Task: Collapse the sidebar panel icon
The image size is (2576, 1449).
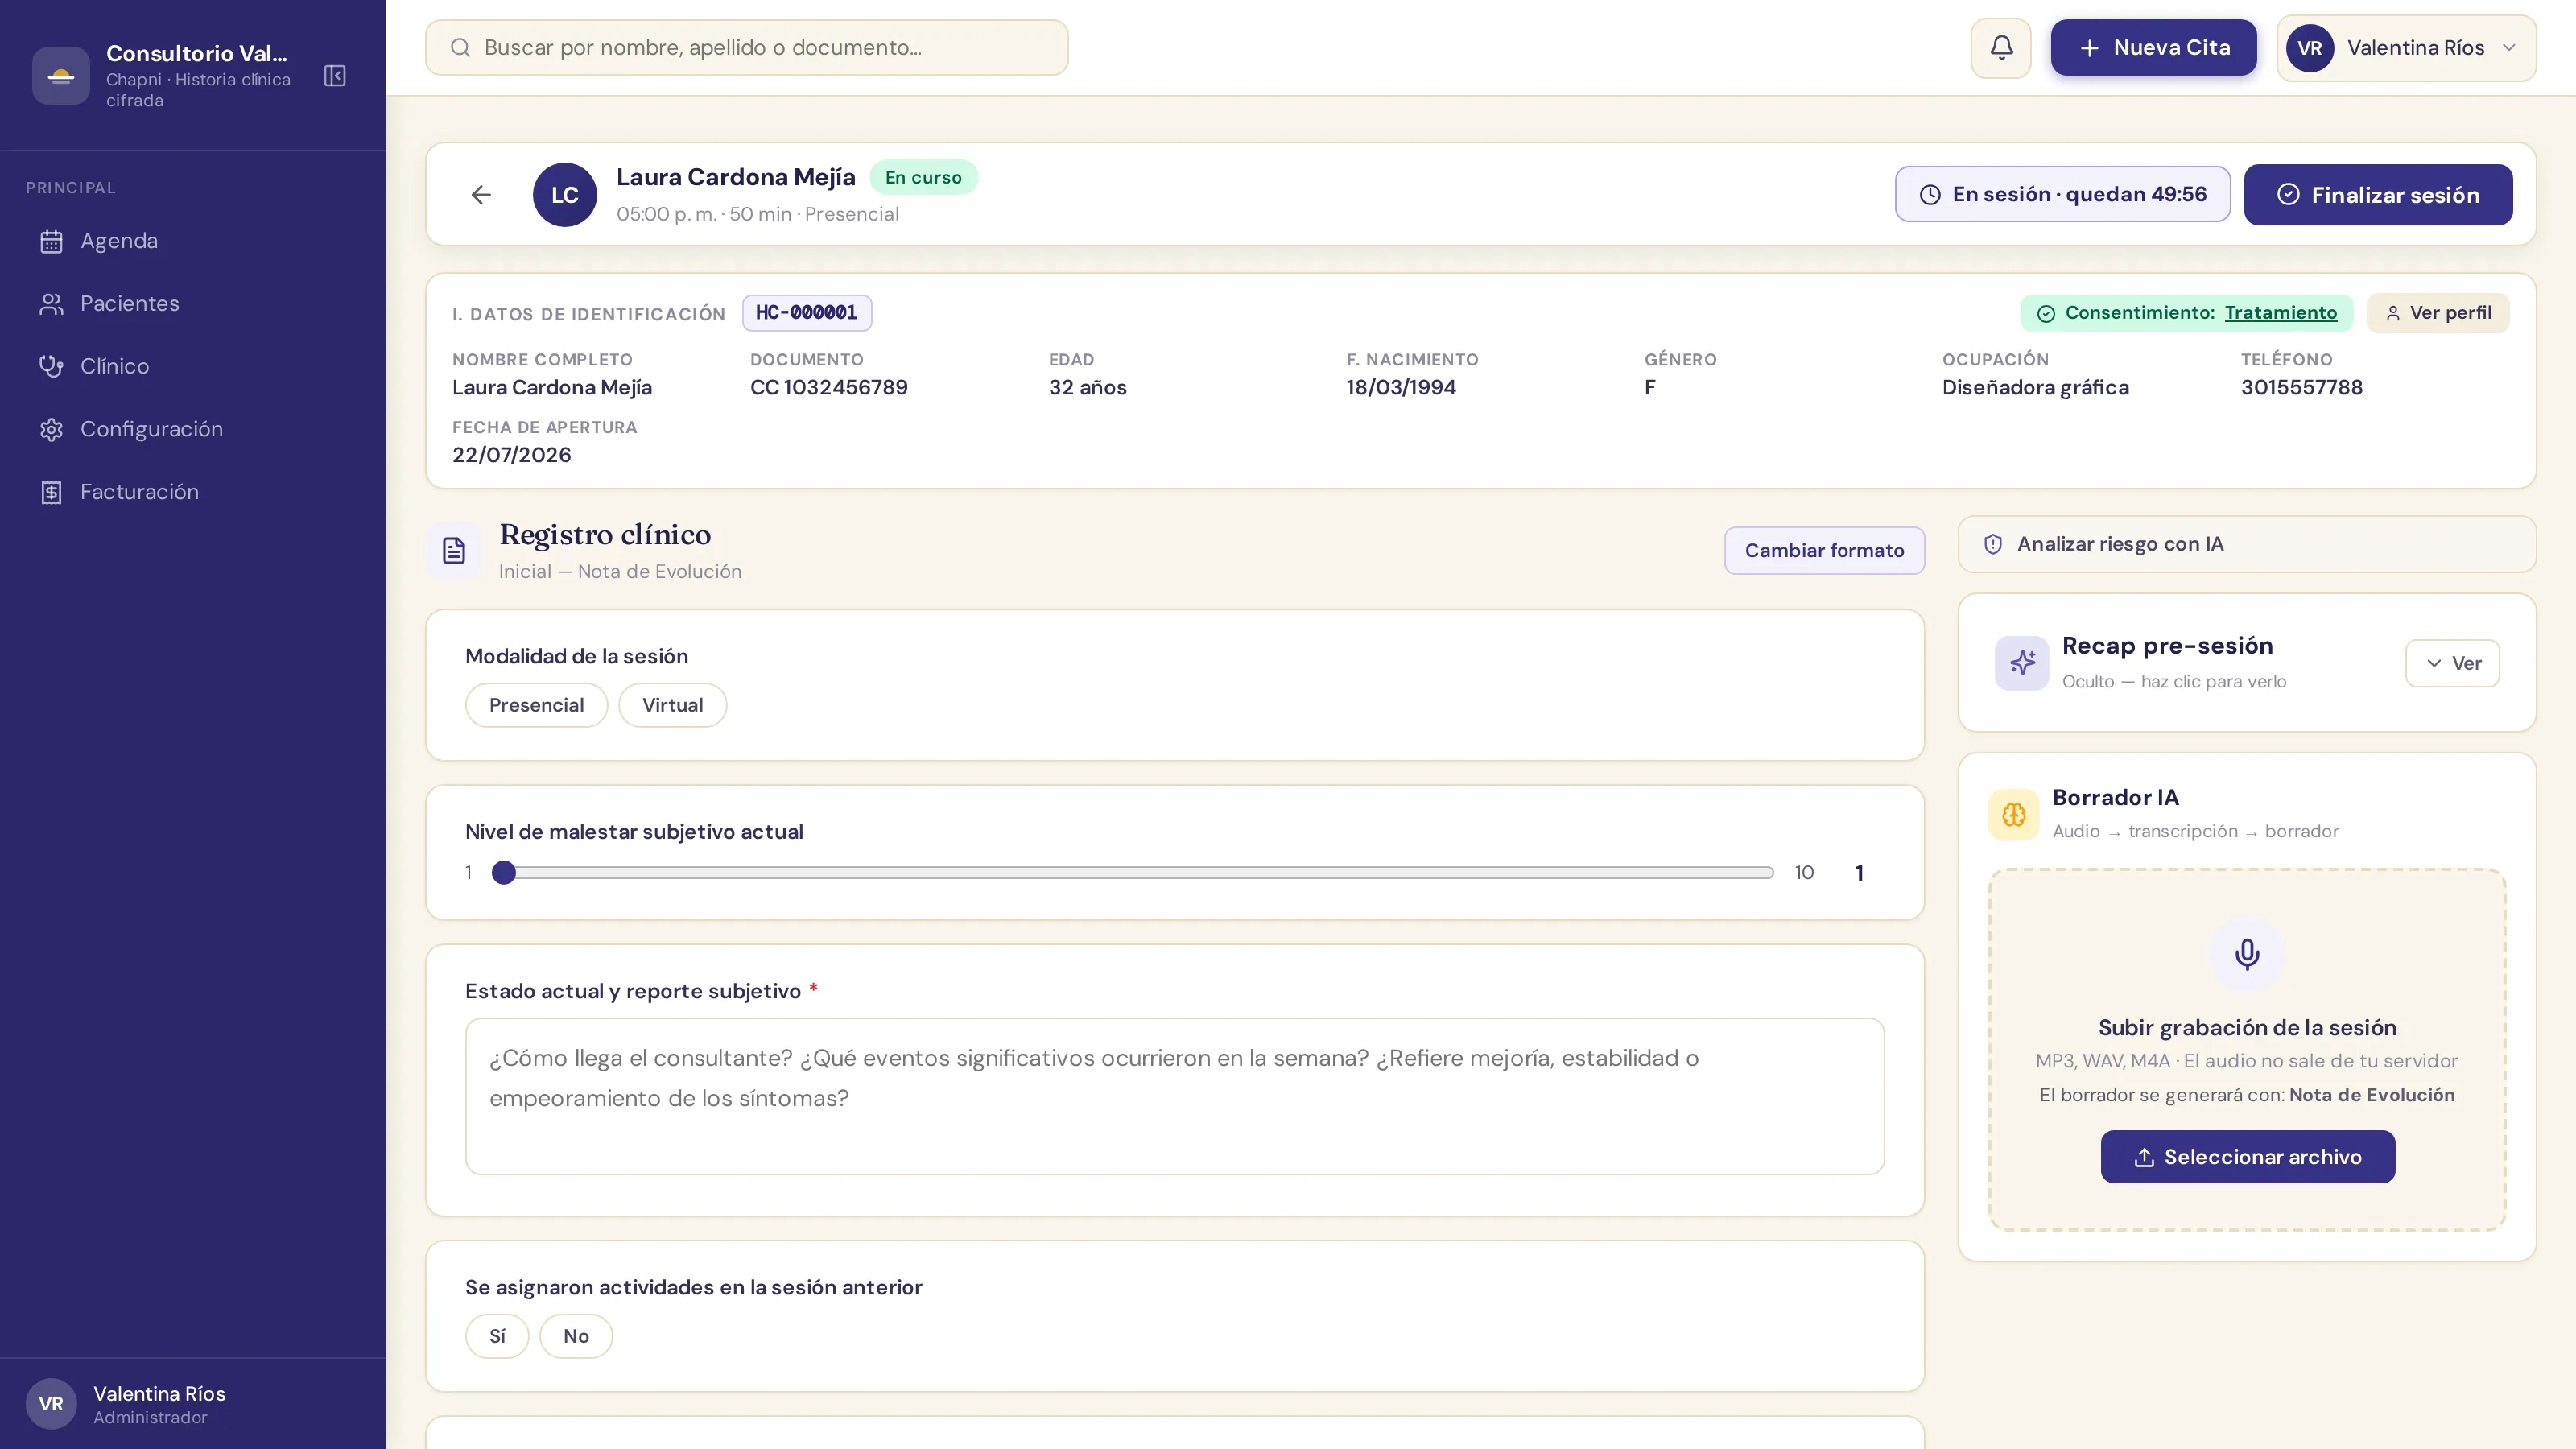Action: pyautogui.click(x=335, y=76)
